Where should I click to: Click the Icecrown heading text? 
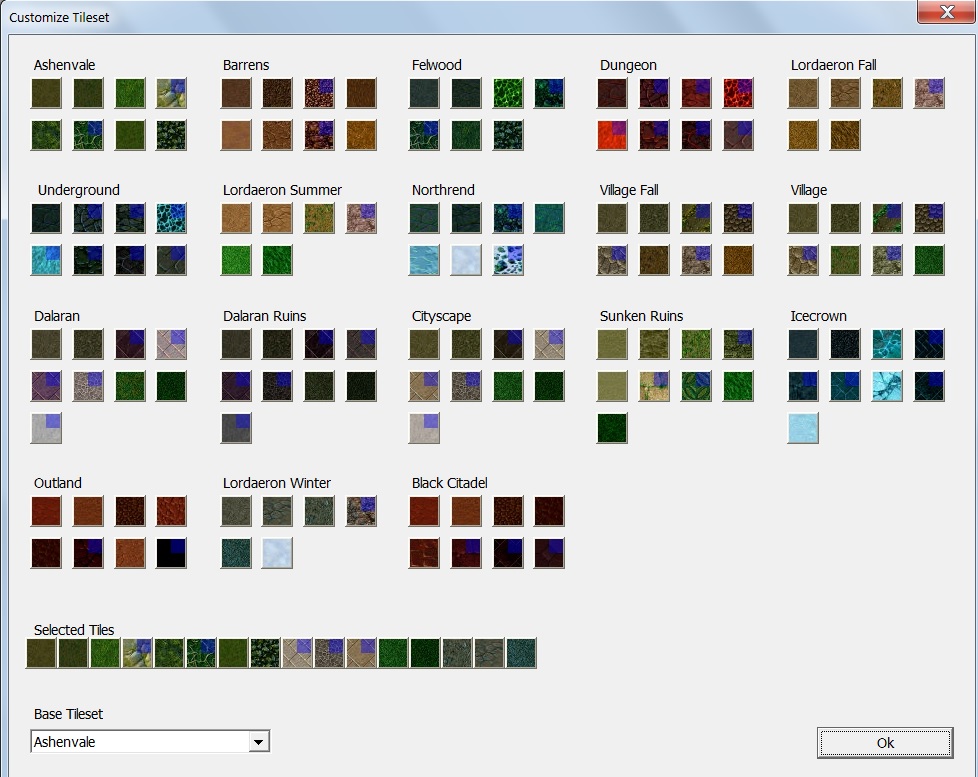(x=818, y=316)
